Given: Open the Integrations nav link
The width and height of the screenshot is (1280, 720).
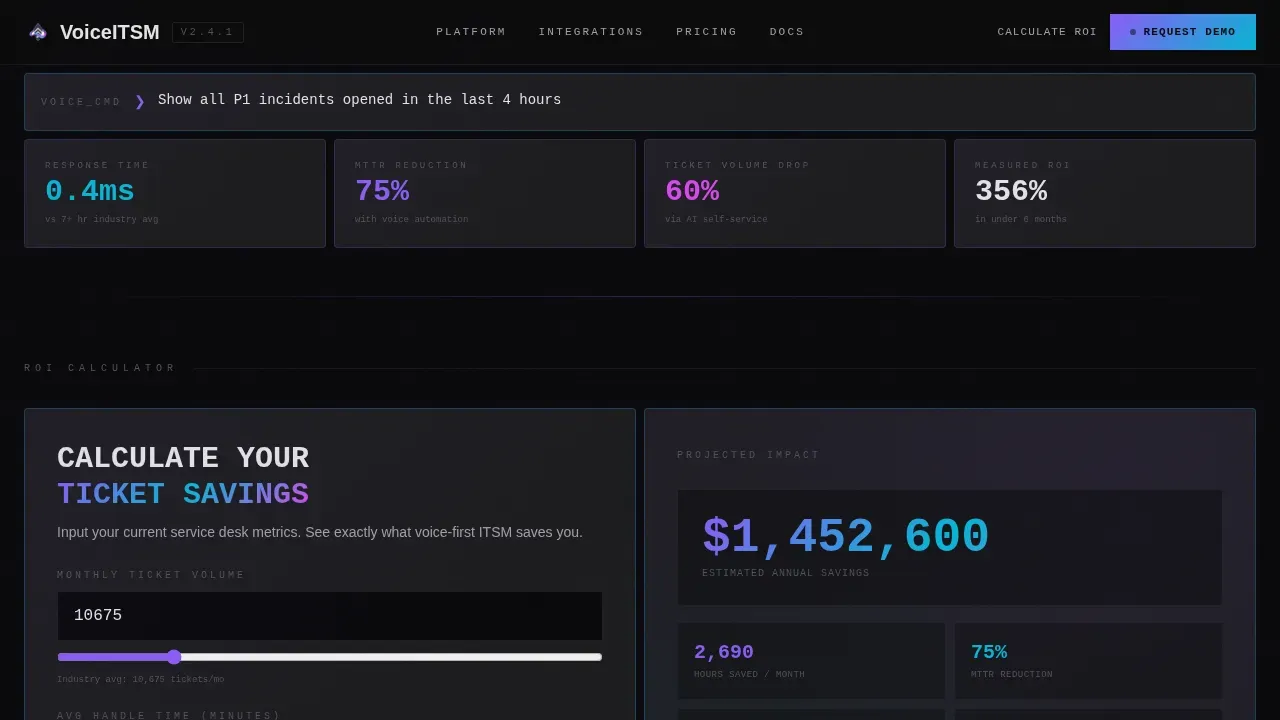Looking at the screenshot, I should [591, 32].
